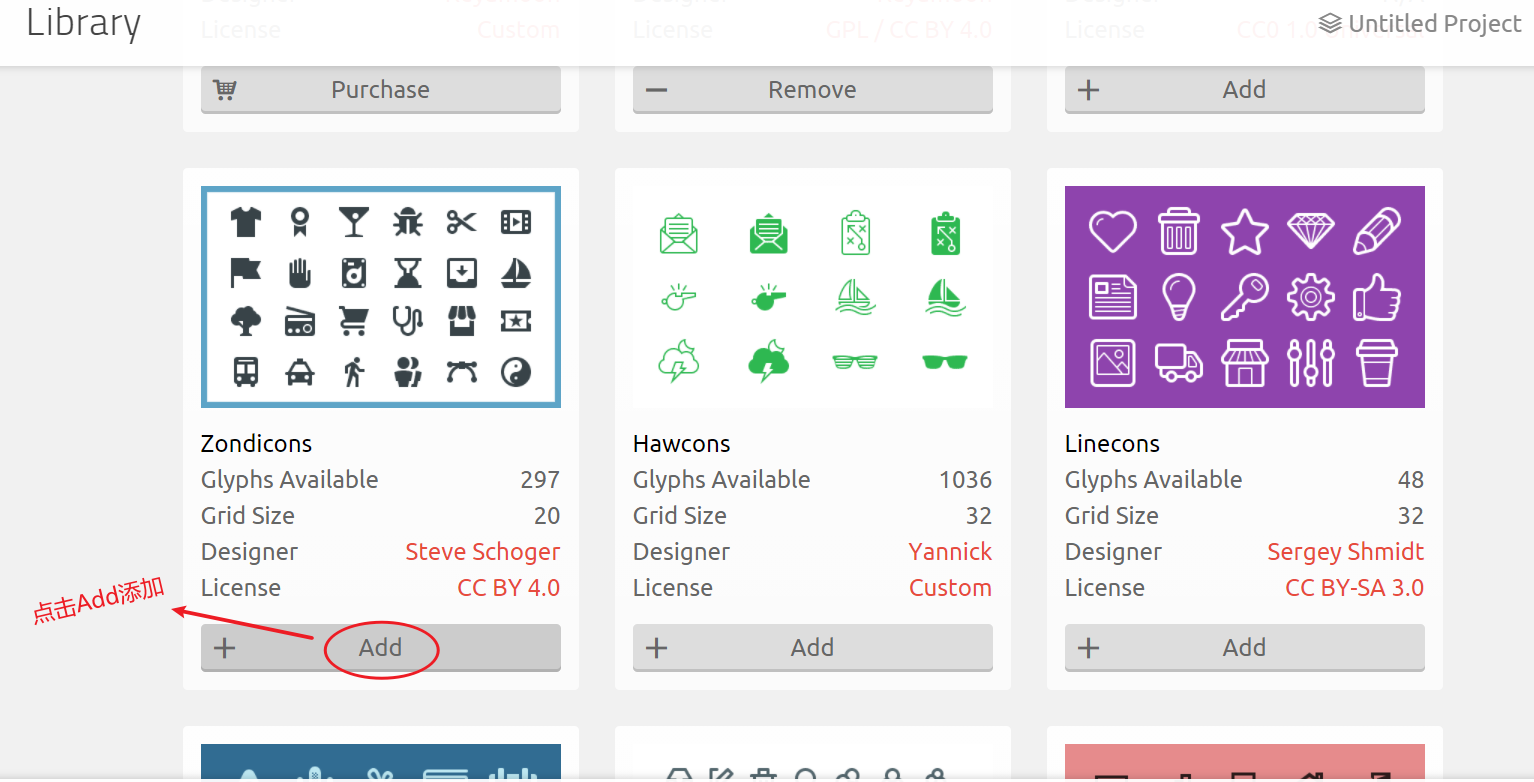Viewport: 1534px width, 782px height.
Task: Open designer link Yannick
Action: coord(951,552)
